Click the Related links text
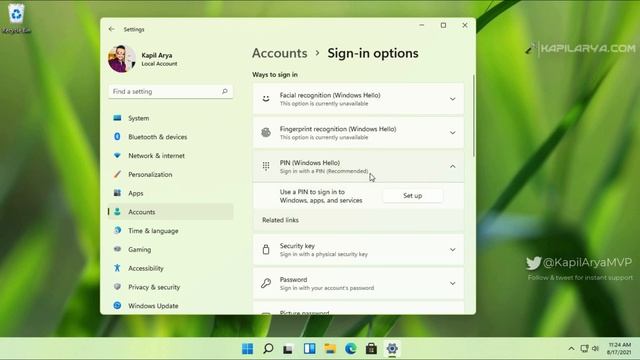Screen dimensions: 640x360 pos(280,220)
